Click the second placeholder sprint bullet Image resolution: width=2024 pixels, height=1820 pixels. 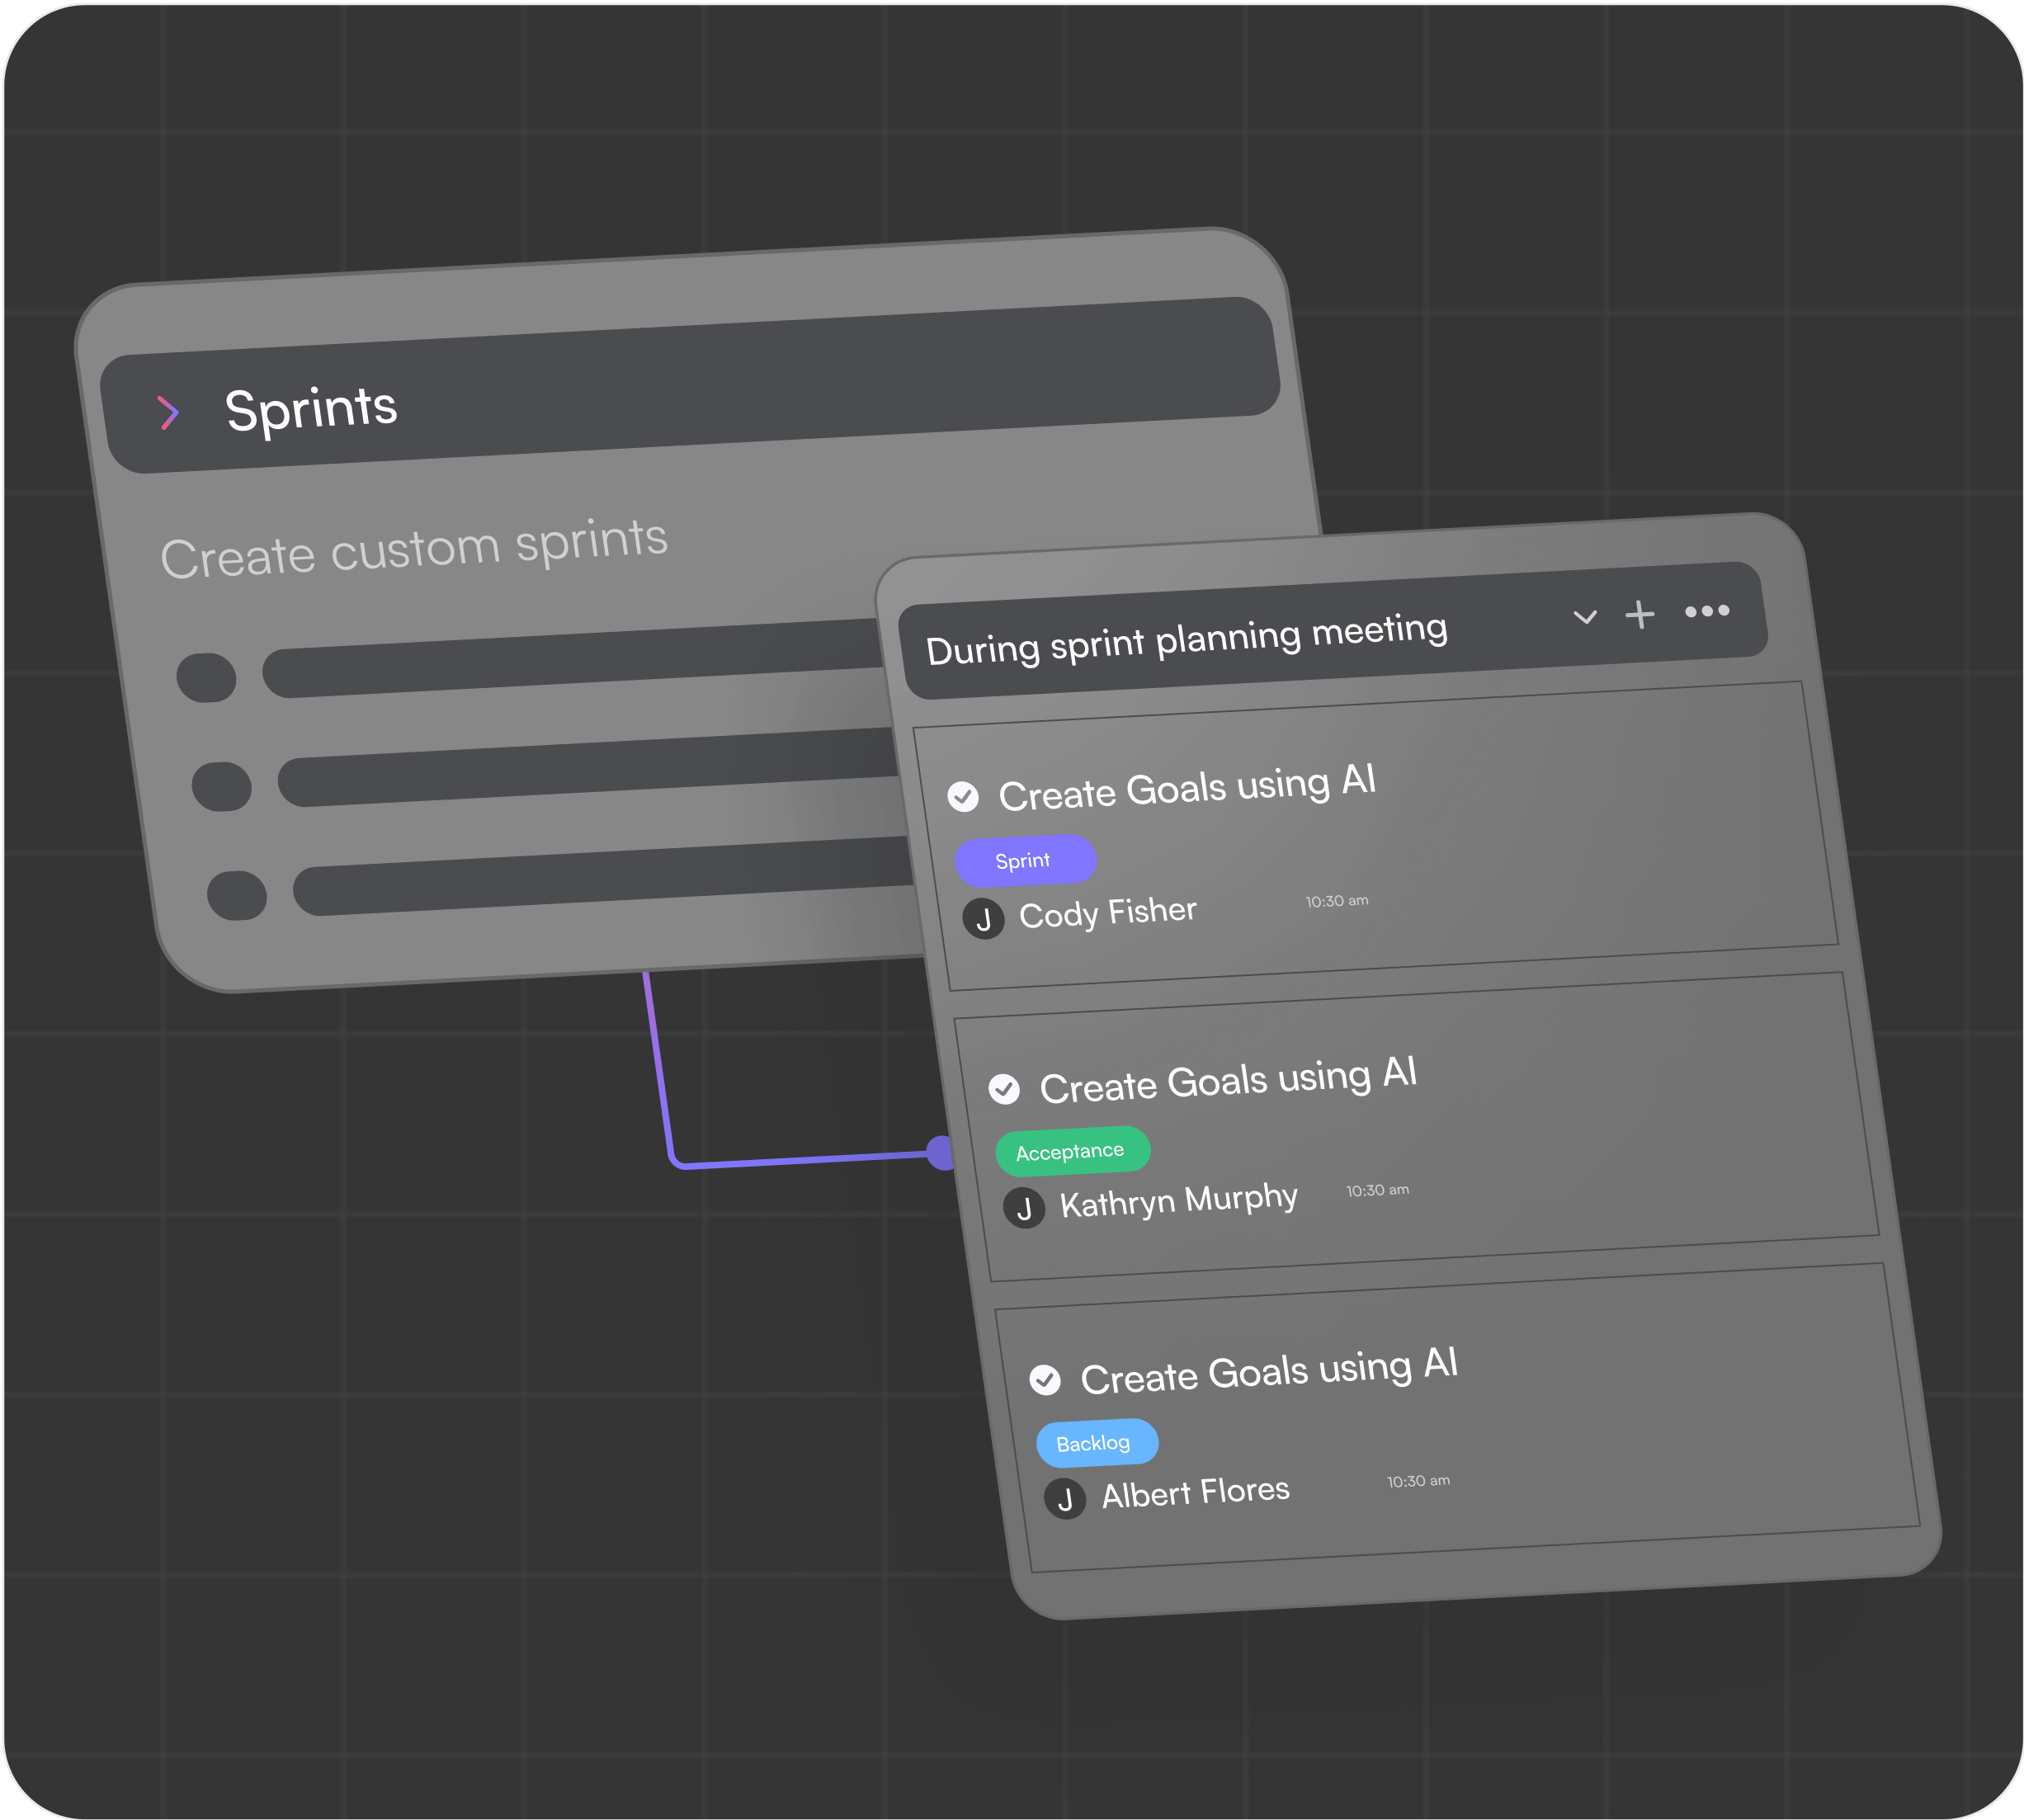[x=221, y=786]
